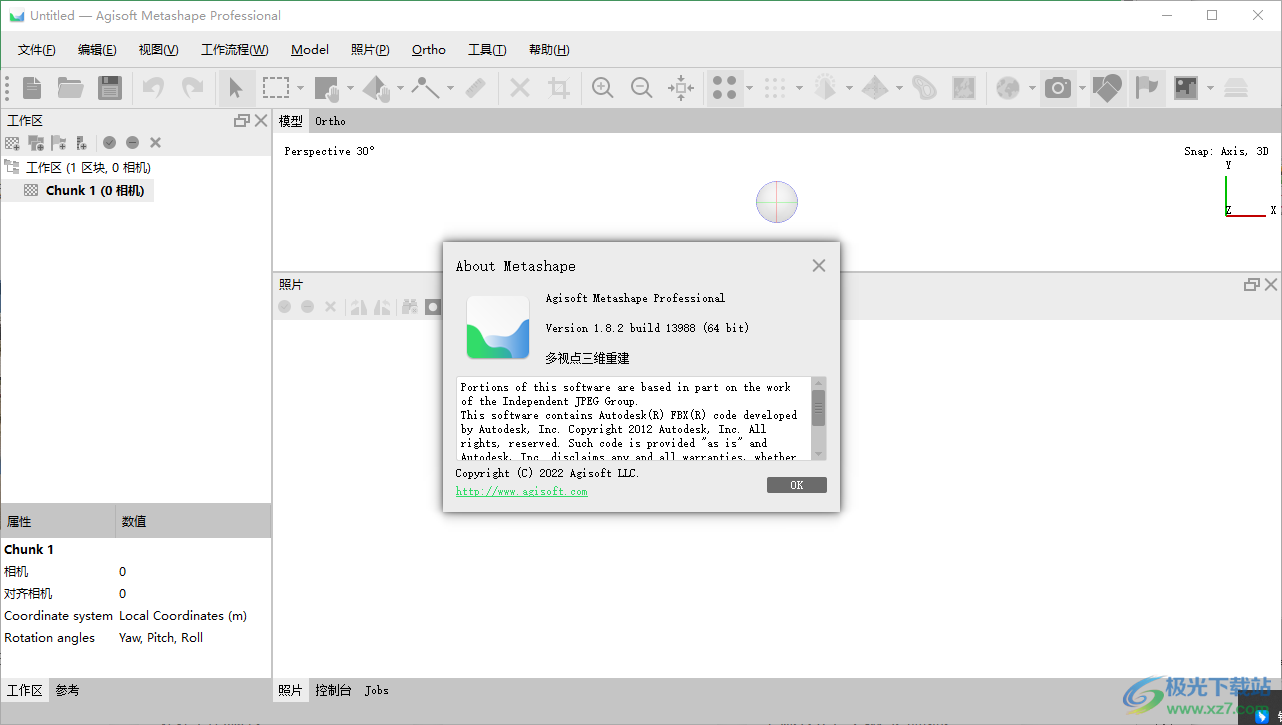Open the 工作流程(W) menu
Image resolution: width=1282 pixels, height=725 pixels.
(235, 50)
